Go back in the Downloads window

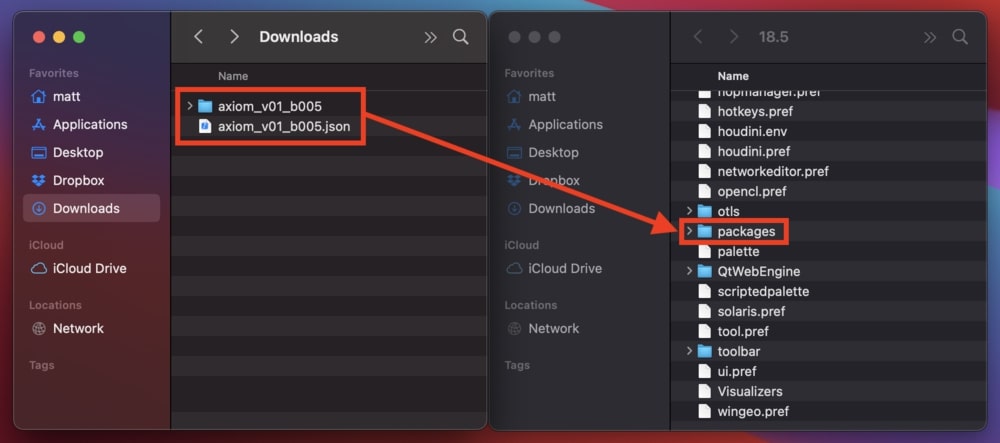pyautogui.click(x=198, y=37)
